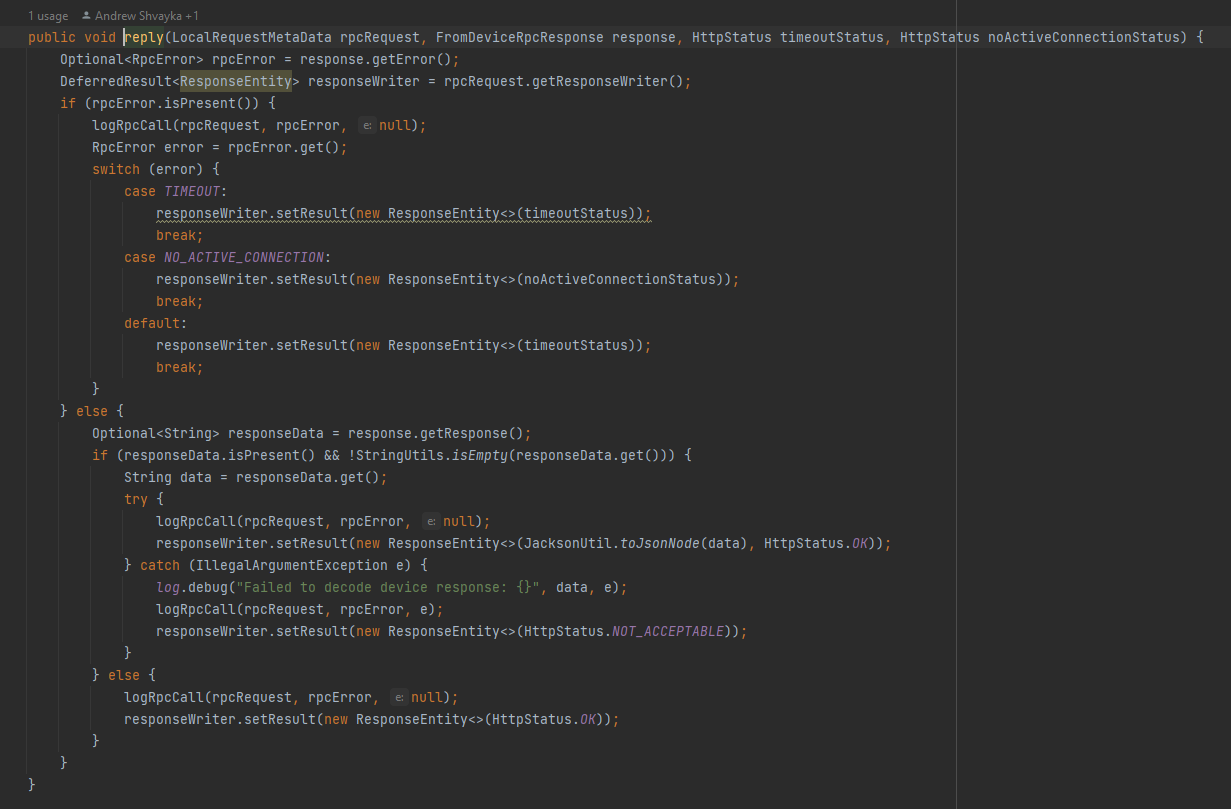Click 'log.debug' logging call
Screen dimensions: 1231x809
[192, 587]
